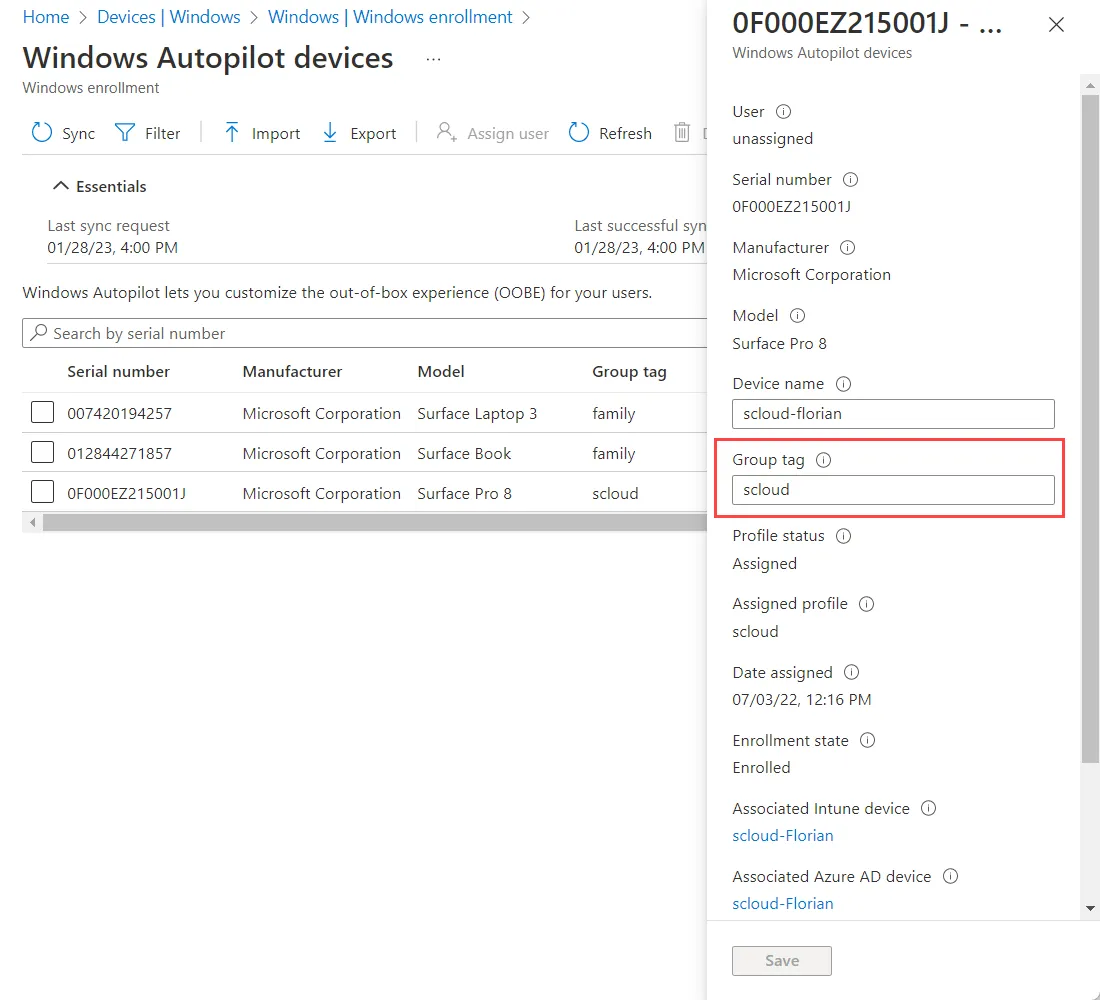This screenshot has width=1100, height=1000.
Task: Click the Sync toolbar button
Action: [x=63, y=133]
